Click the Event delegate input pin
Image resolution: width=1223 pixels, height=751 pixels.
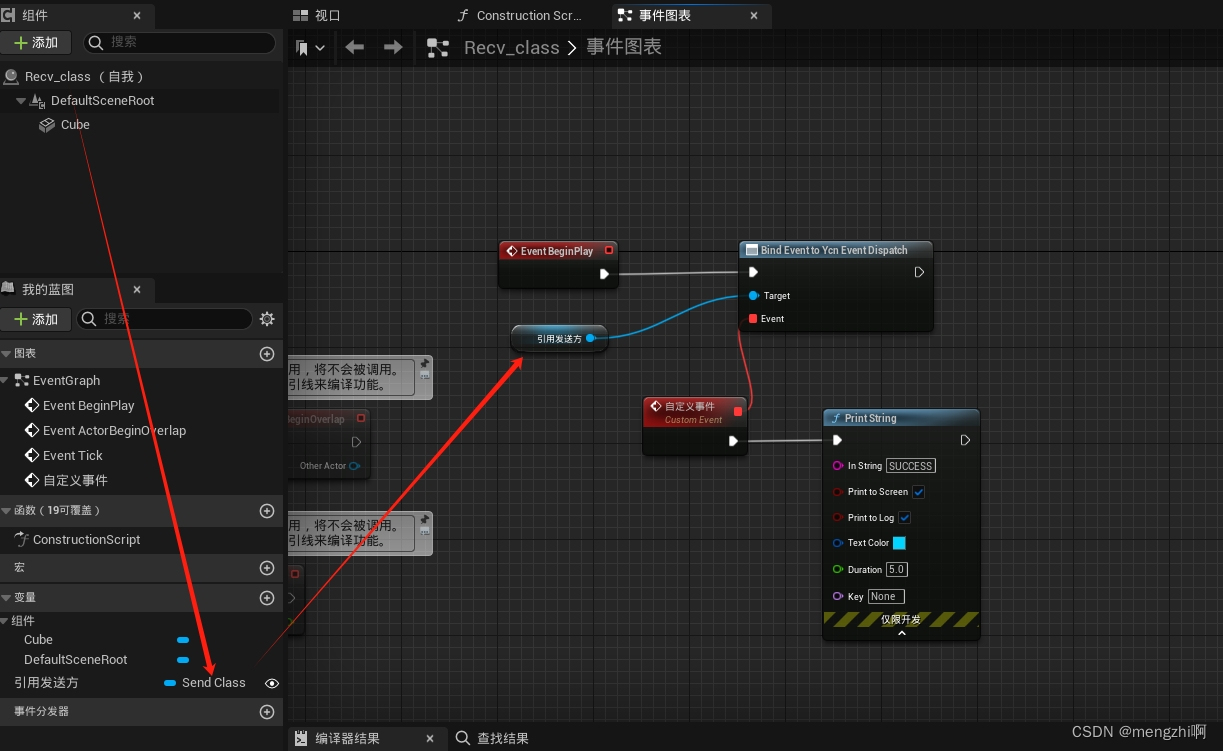pos(753,319)
